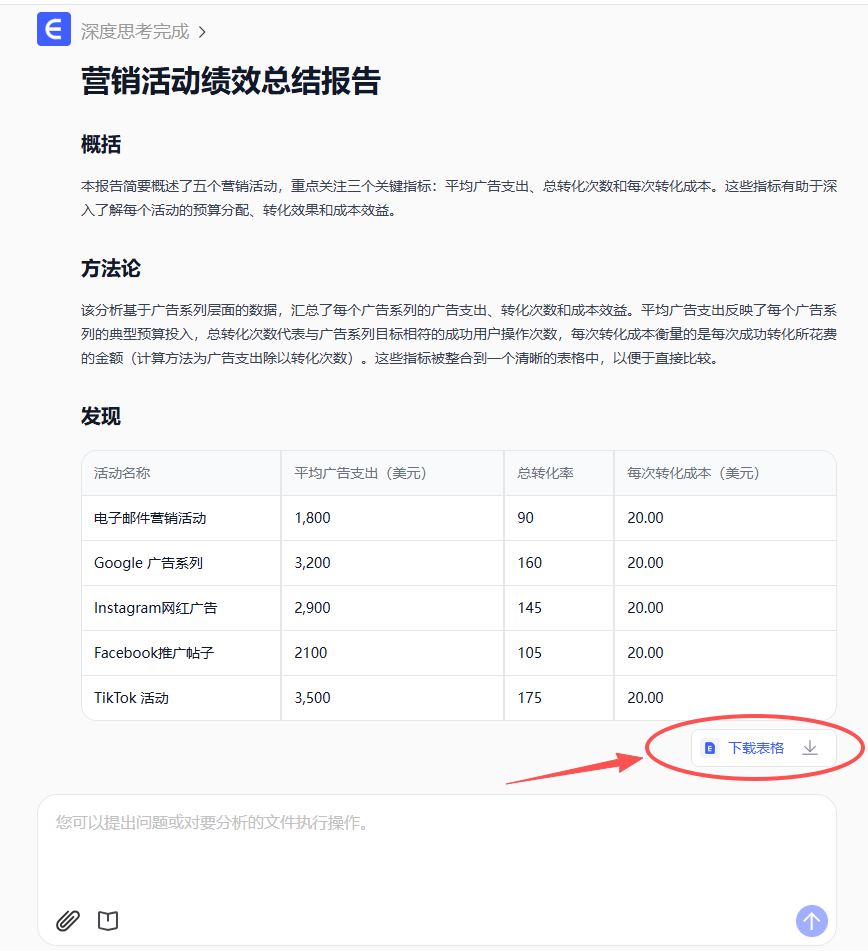Select the 平均广告支出（美元） column header
Image resolution: width=868 pixels, height=951 pixels.
point(361,473)
